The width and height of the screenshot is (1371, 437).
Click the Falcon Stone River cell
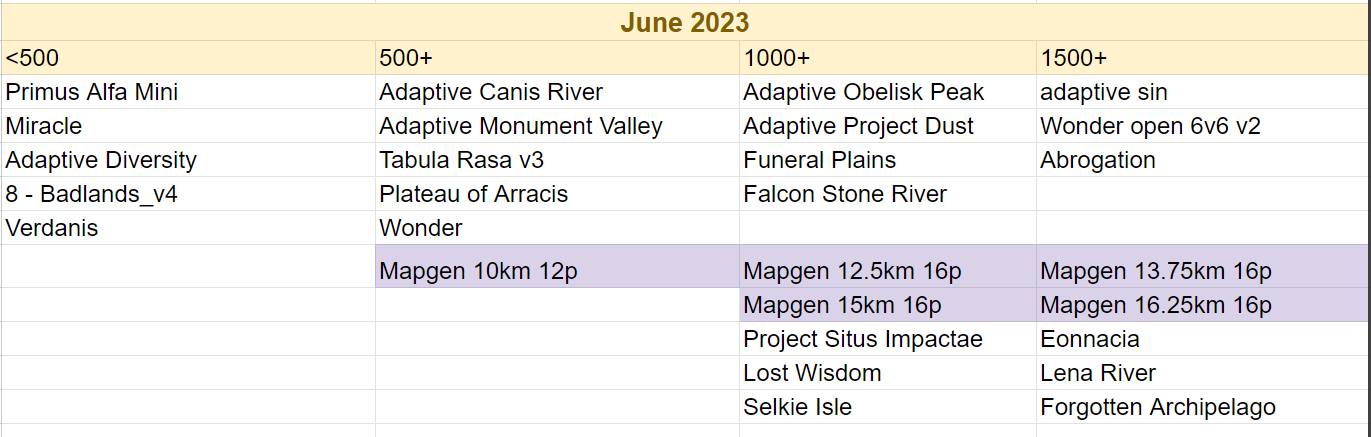click(x=888, y=194)
